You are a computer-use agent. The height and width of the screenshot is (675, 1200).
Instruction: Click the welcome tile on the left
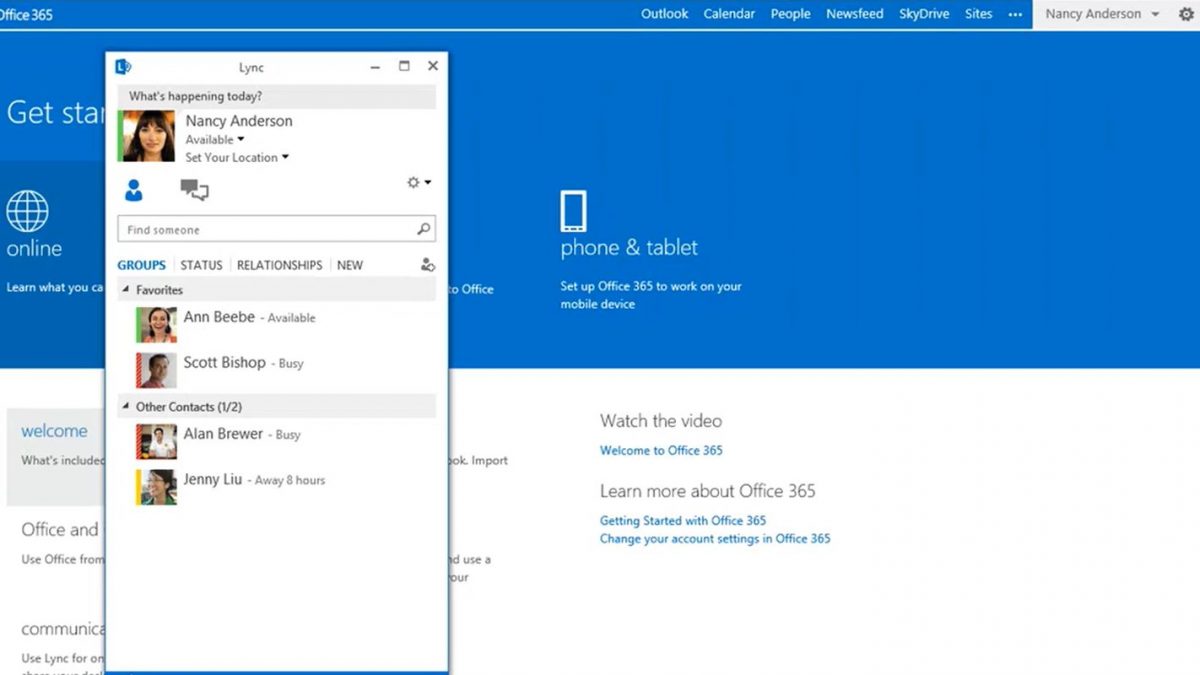[x=56, y=456]
